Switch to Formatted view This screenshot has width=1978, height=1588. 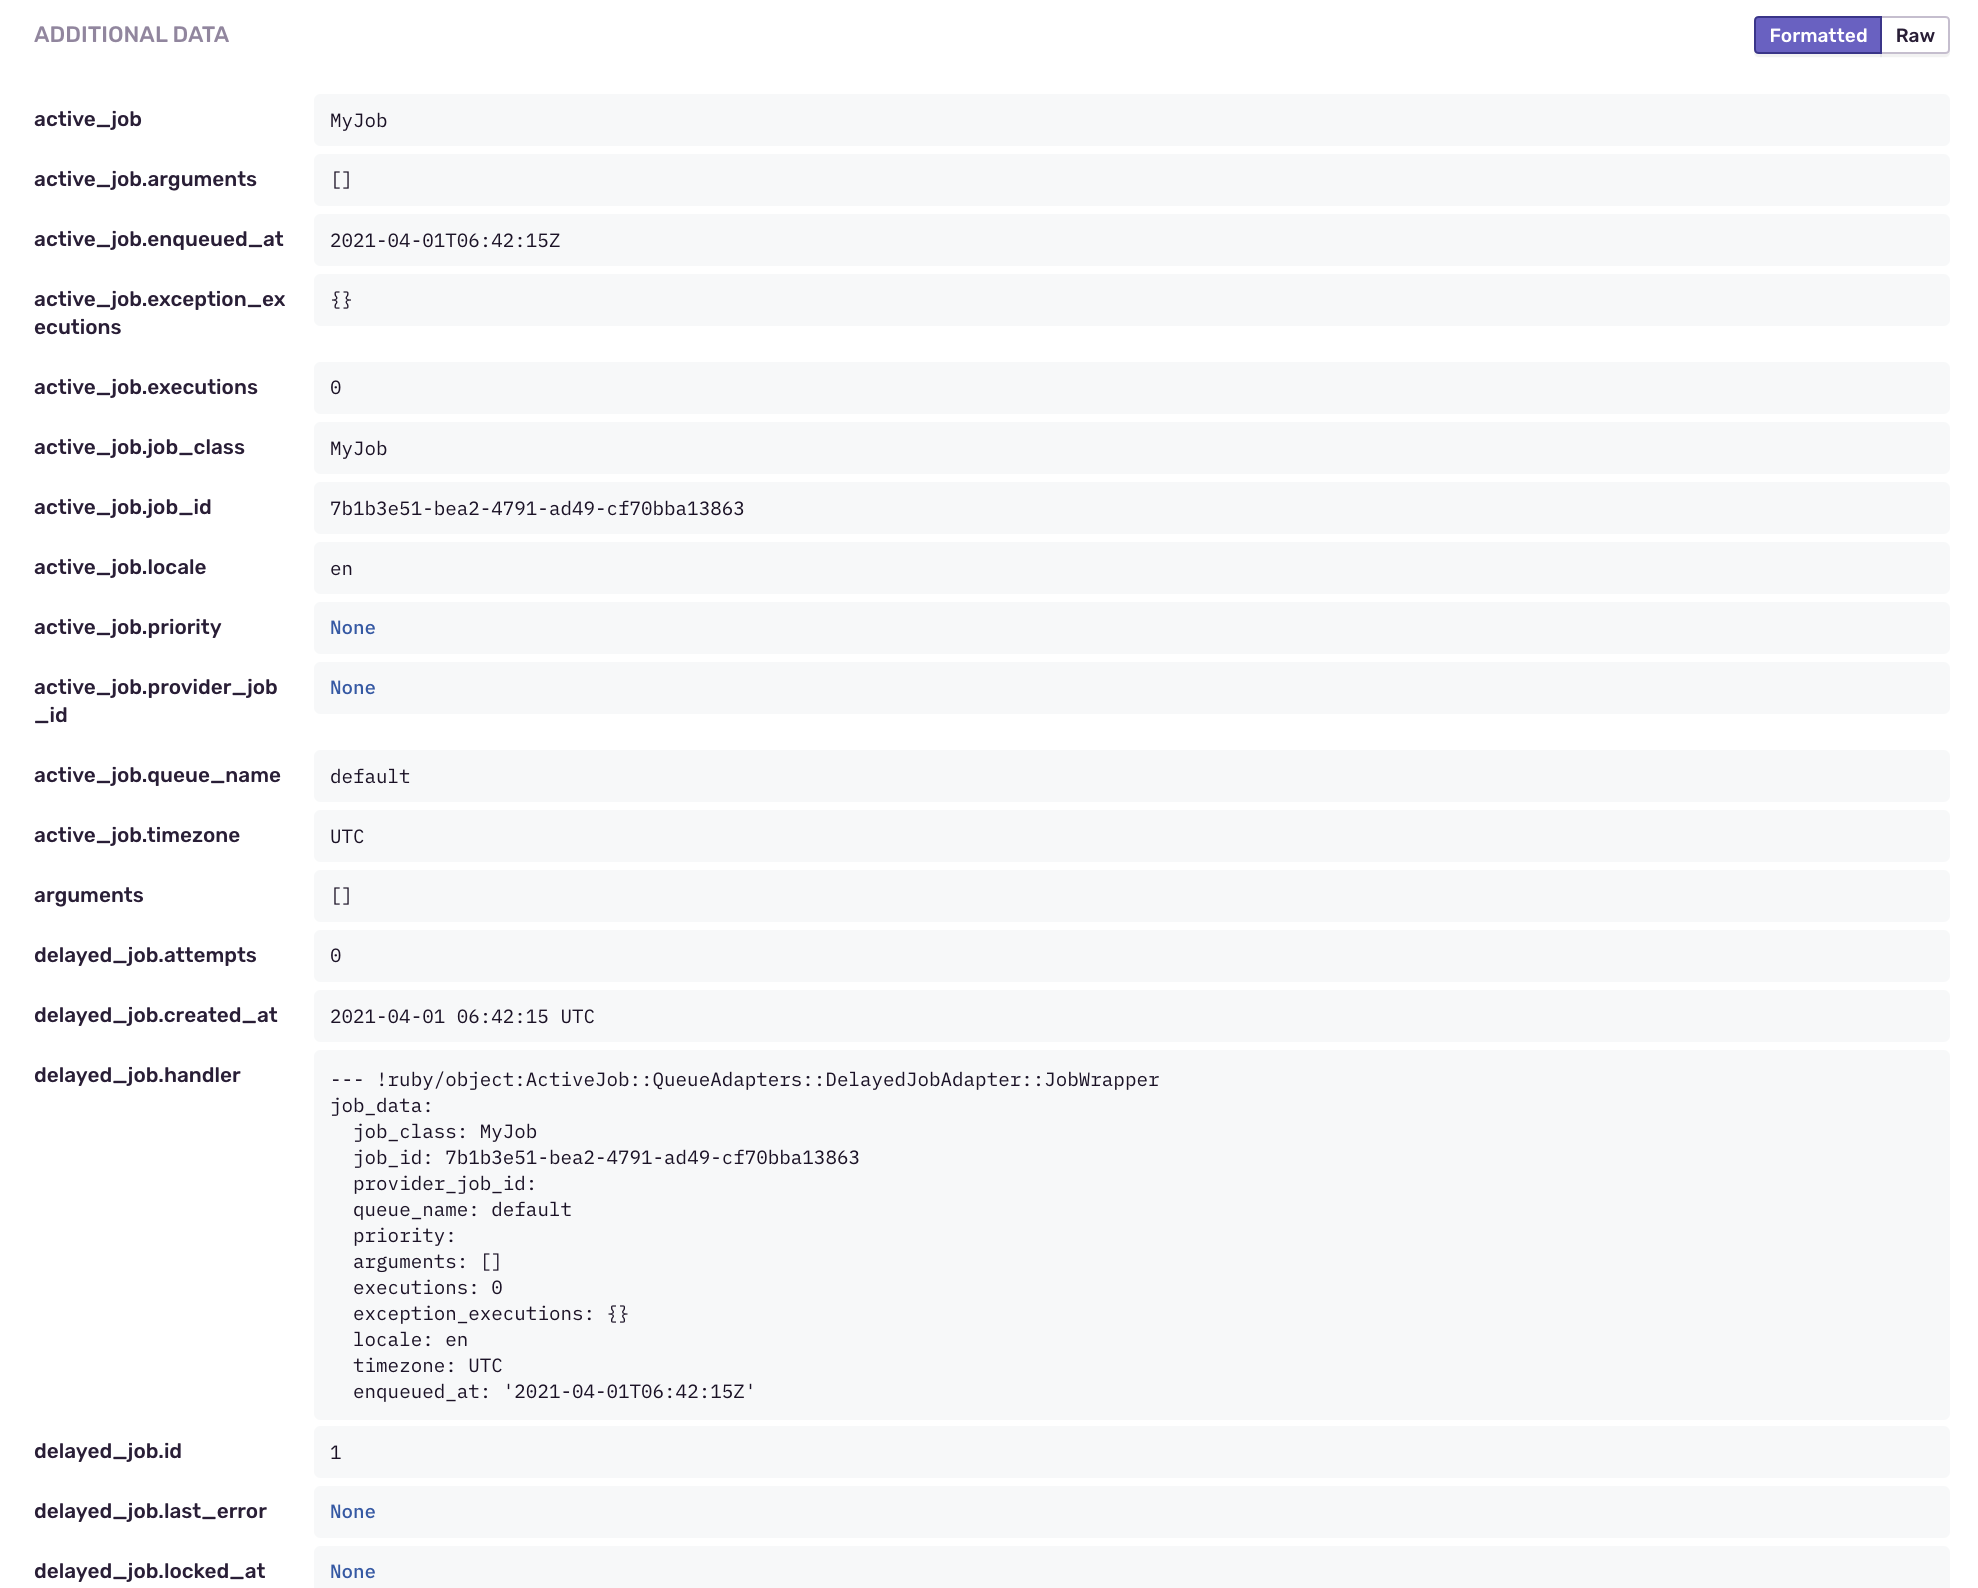[x=1817, y=35]
